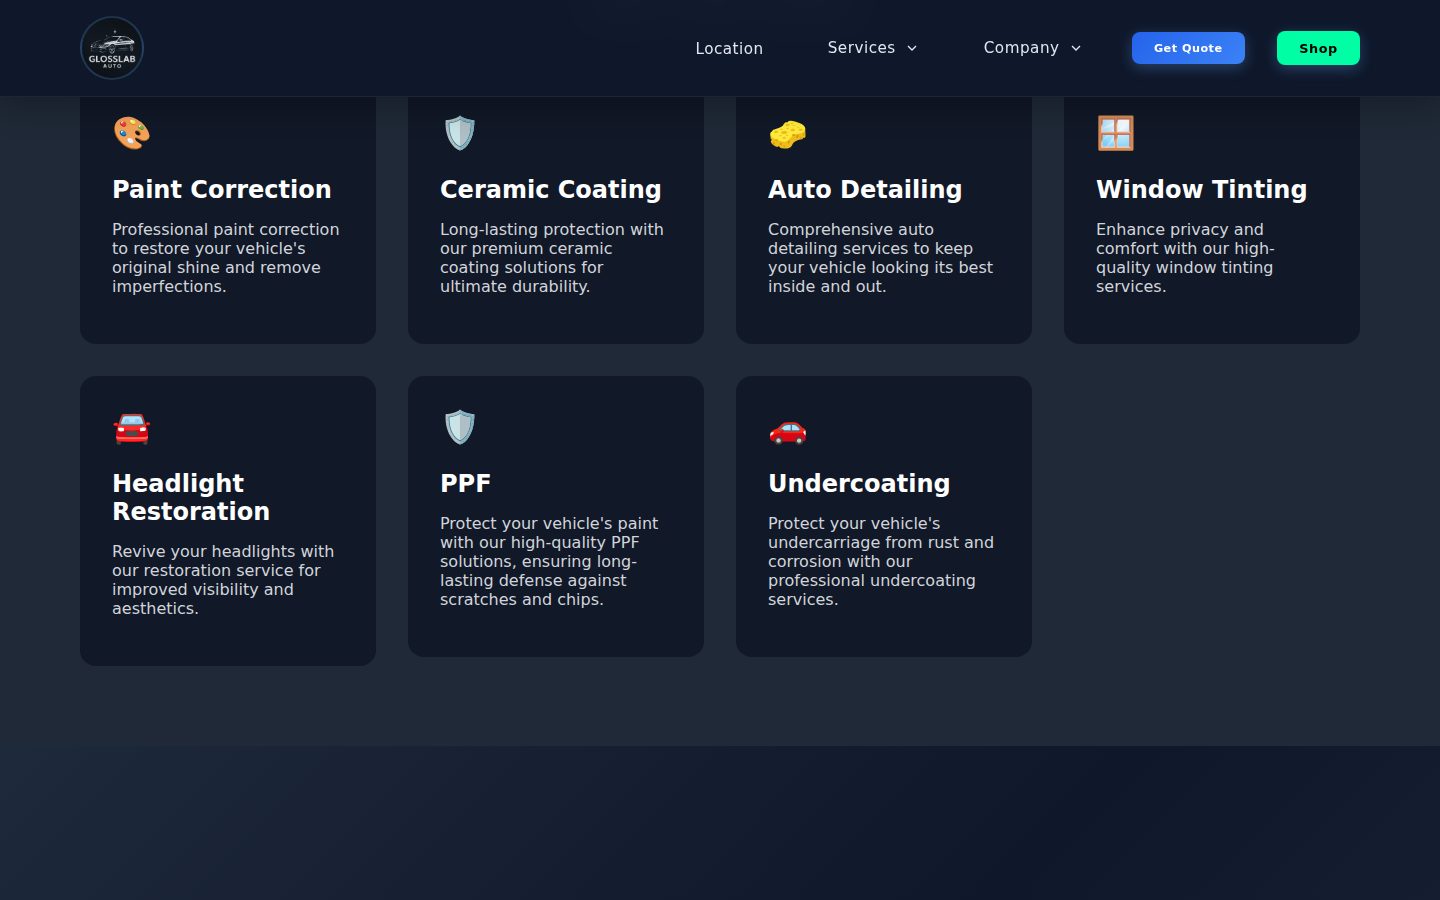Click the sponge icon above Auto Detailing

[787, 133]
